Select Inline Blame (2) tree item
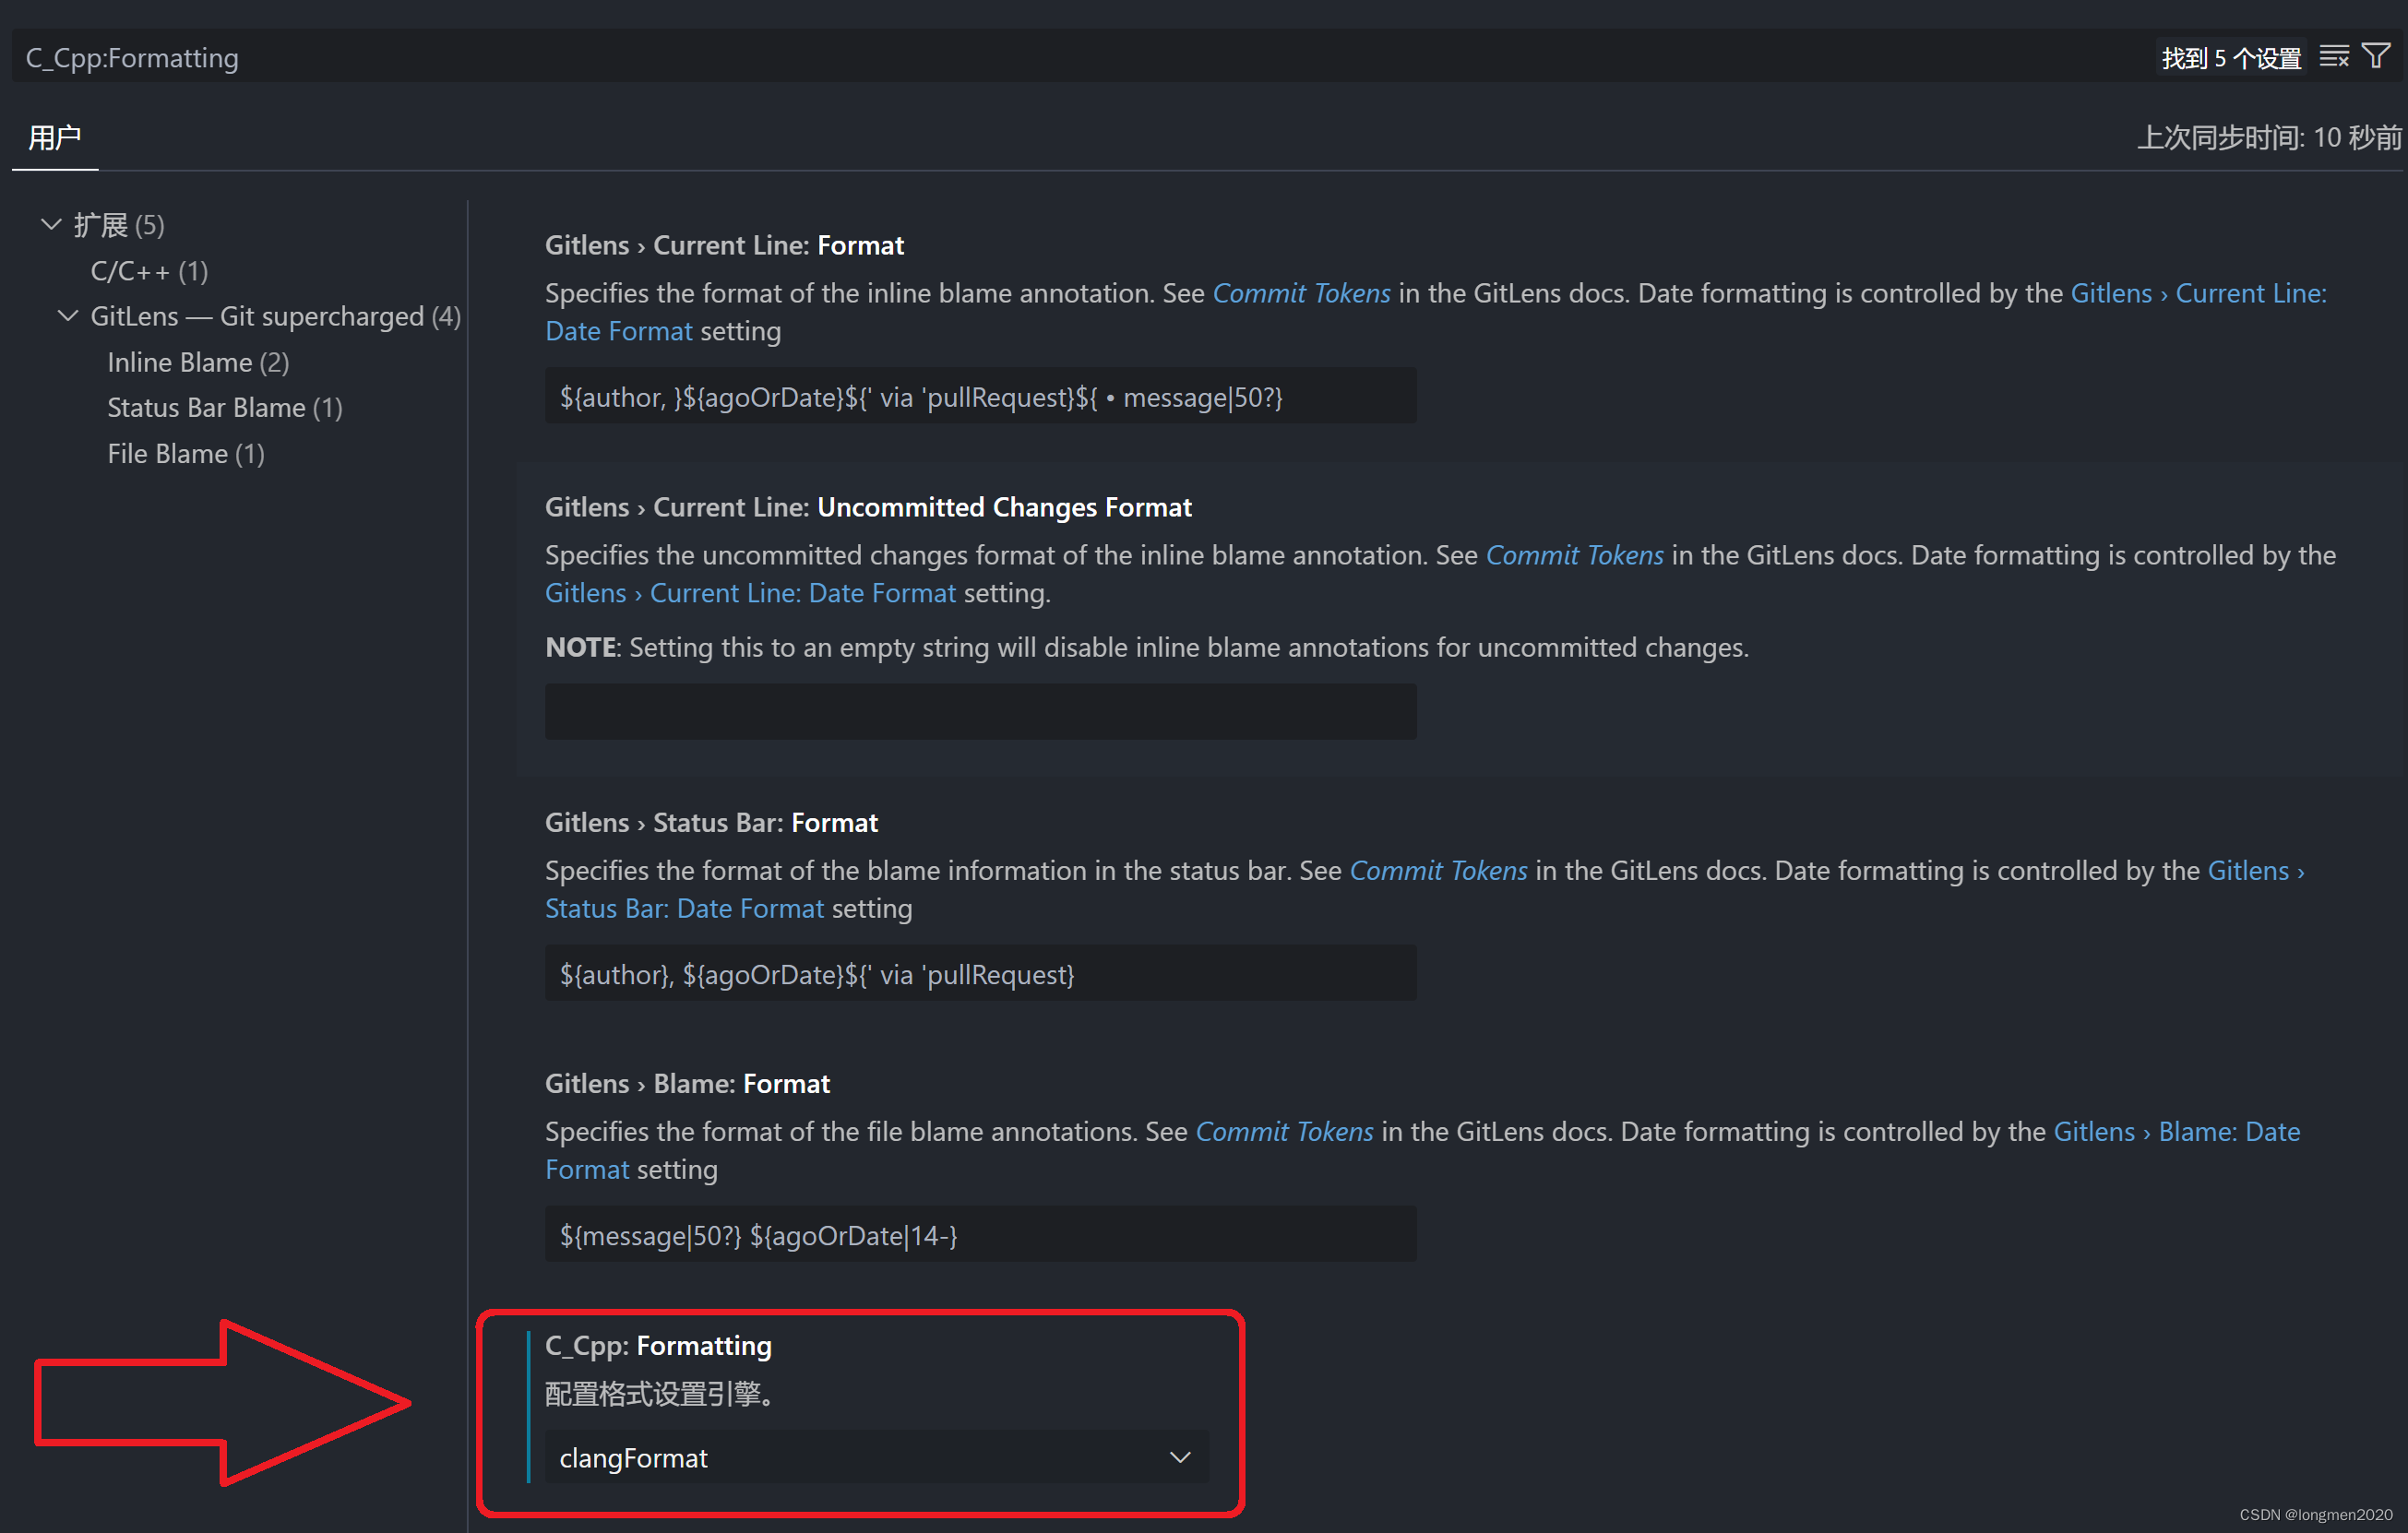This screenshot has width=2408, height=1533. 198,362
